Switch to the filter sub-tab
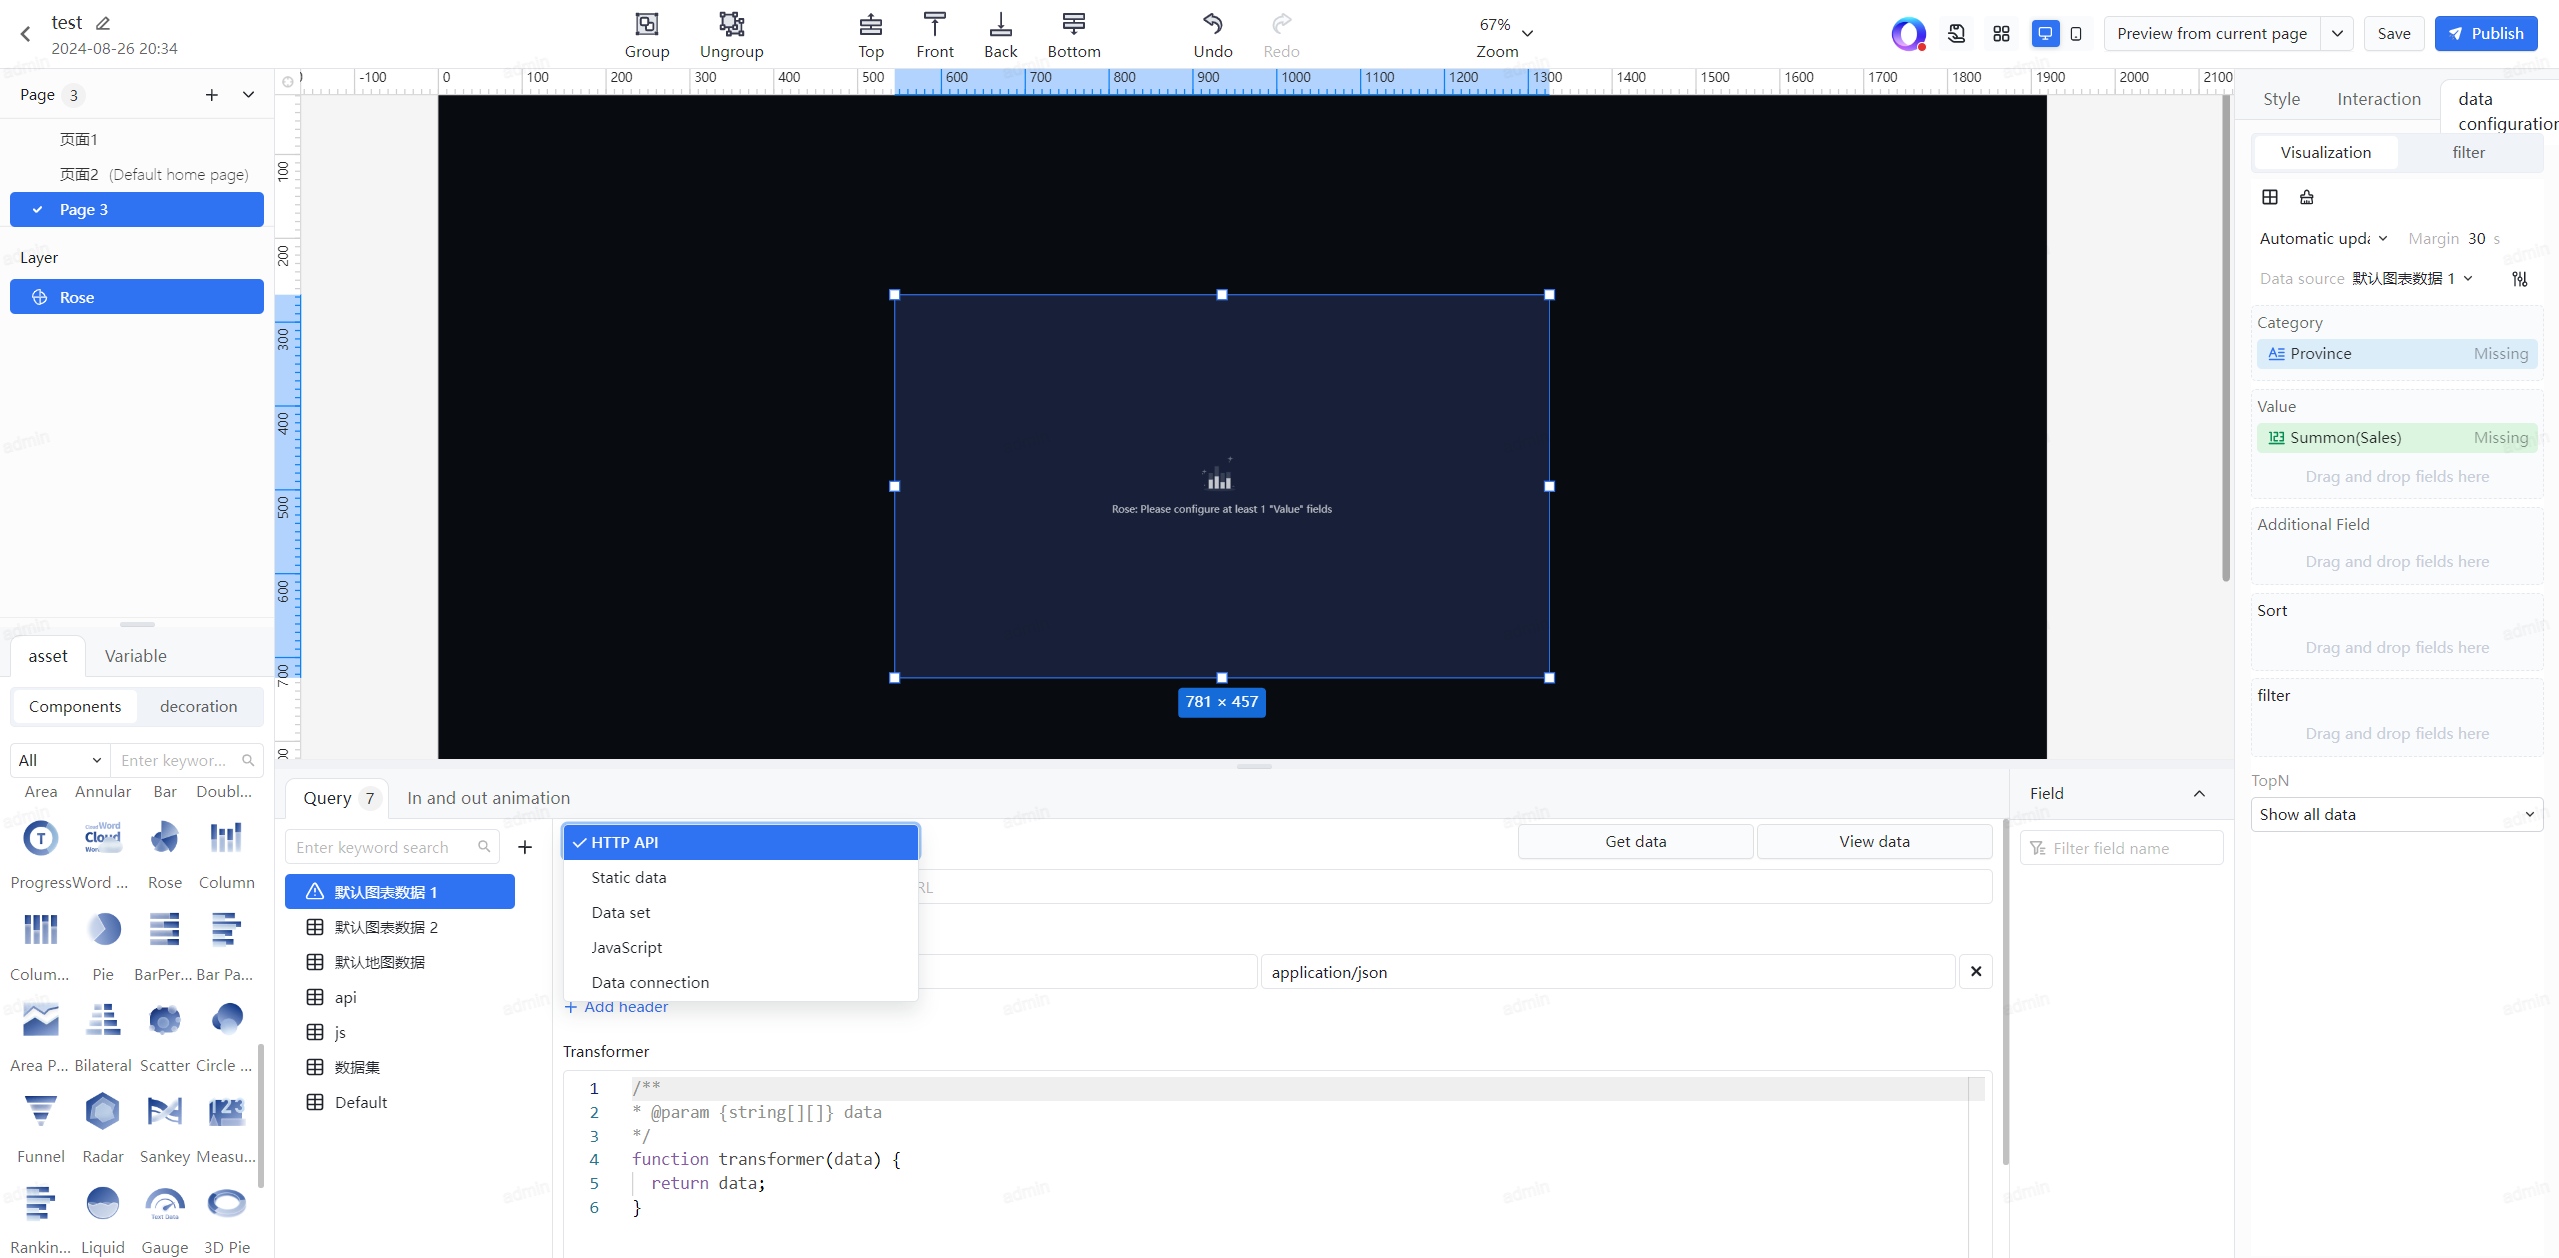The height and width of the screenshot is (1258, 2559). pyautogui.click(x=2468, y=152)
